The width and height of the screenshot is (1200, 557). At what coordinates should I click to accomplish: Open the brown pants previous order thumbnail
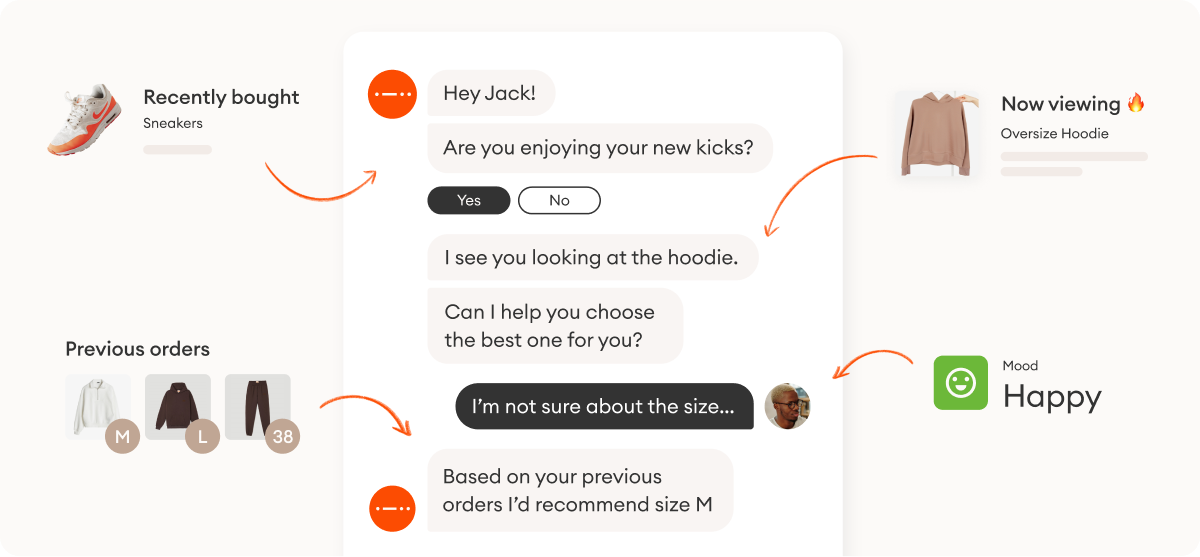258,407
